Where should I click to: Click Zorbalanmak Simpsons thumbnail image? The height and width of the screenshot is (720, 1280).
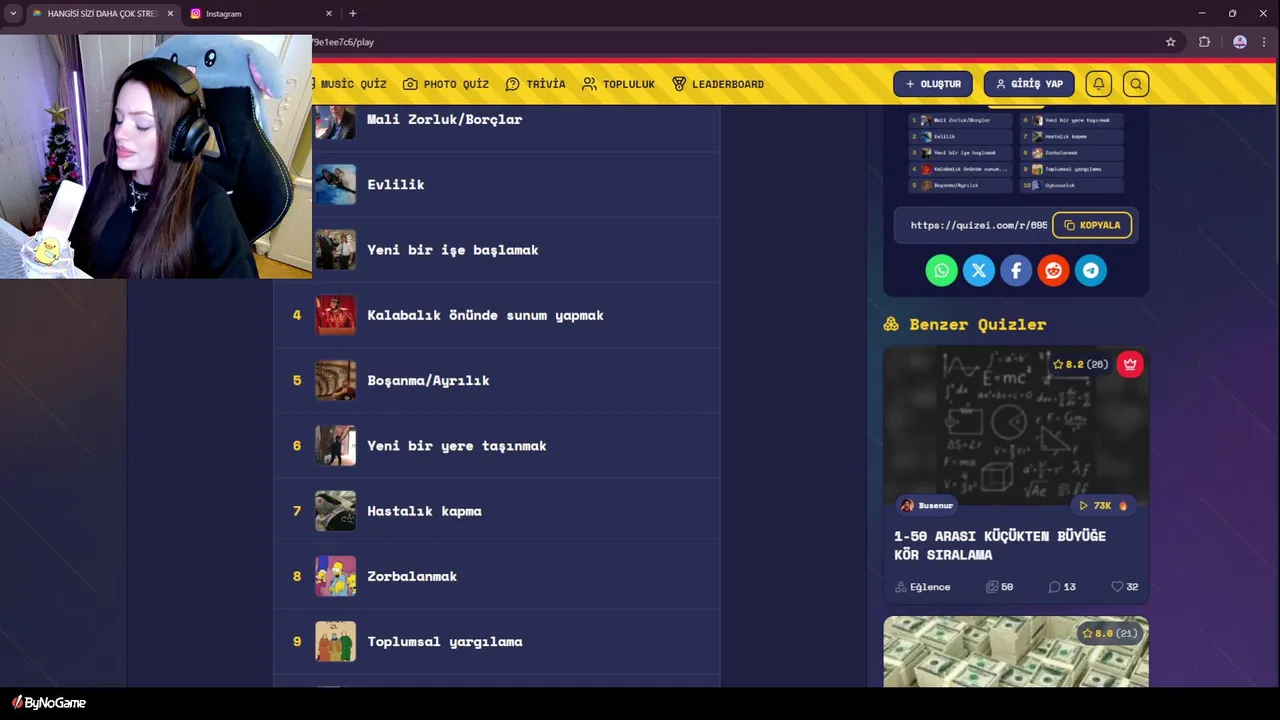pos(335,576)
